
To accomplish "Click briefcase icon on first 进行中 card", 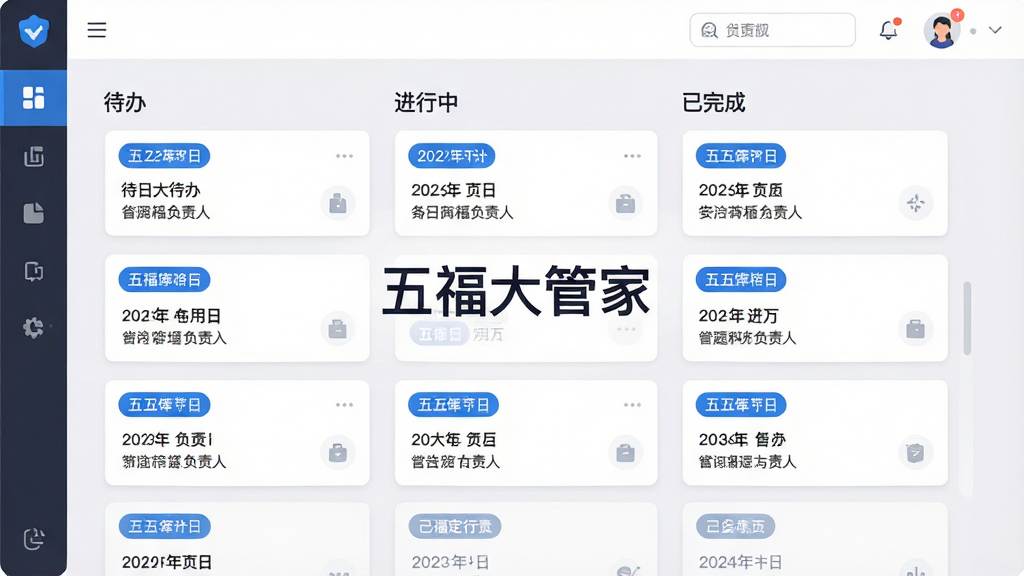I will [625, 204].
